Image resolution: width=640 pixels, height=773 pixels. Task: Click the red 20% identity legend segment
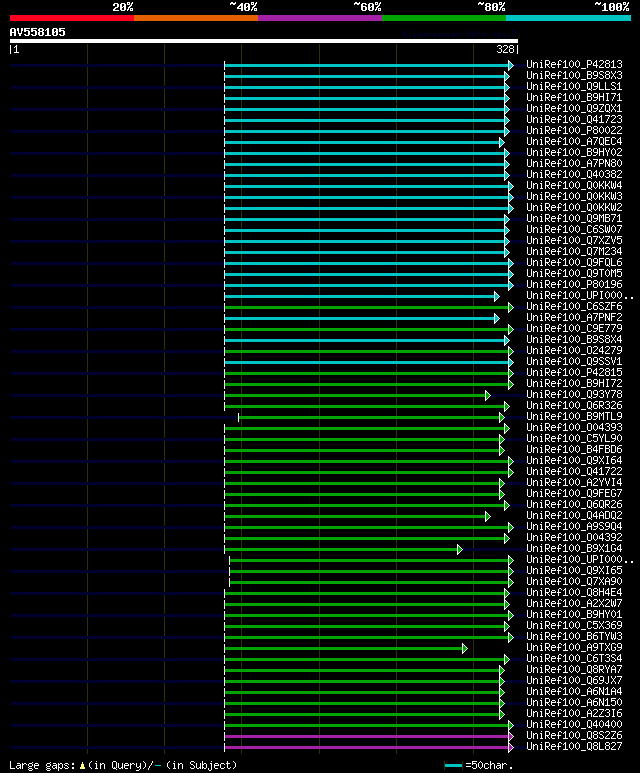click(71, 18)
